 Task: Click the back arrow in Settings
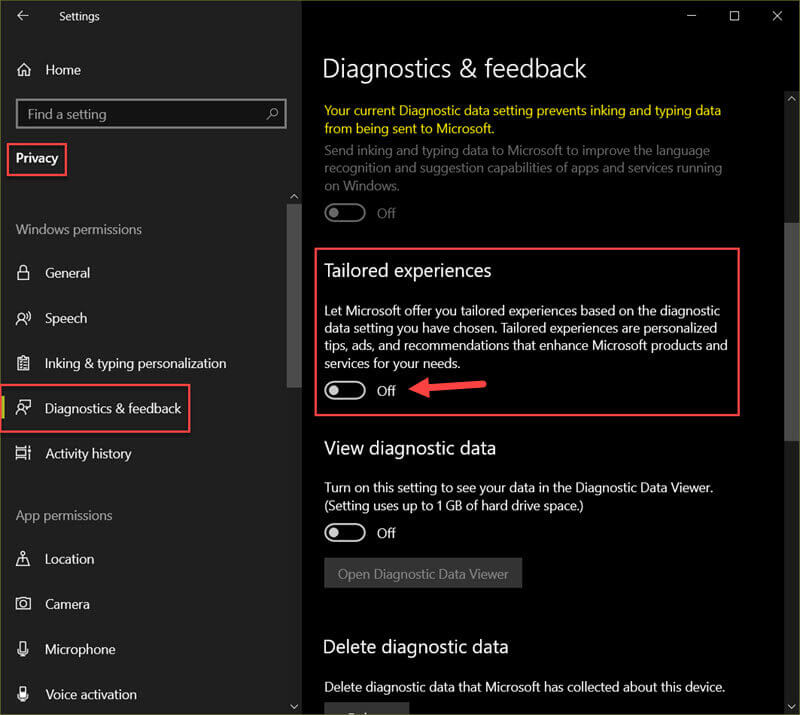[23, 16]
